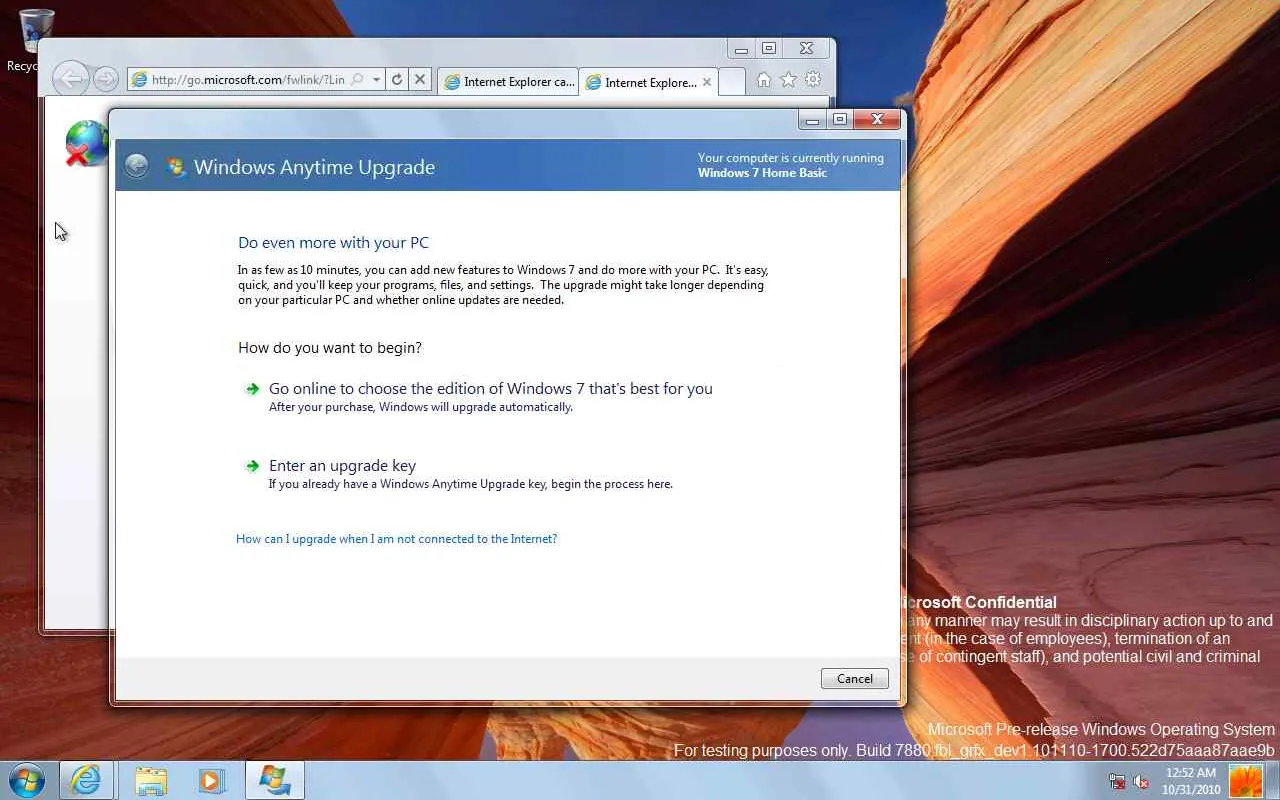Viewport: 1280px width, 800px height.
Task: Choose 'Go online to choose the edition' option
Action: click(x=490, y=396)
